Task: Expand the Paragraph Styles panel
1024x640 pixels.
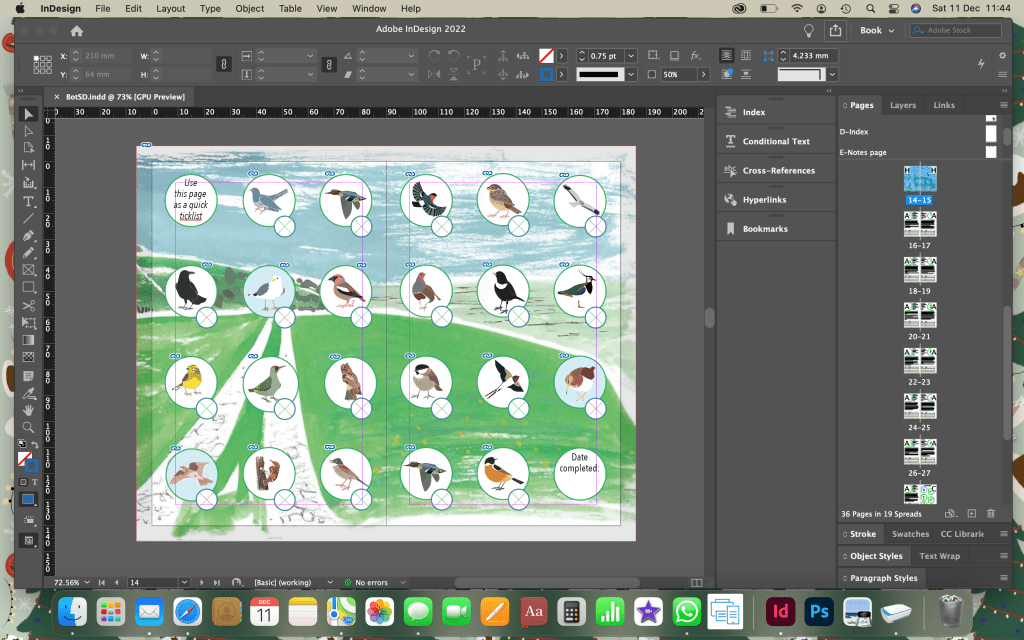Action: (884, 578)
